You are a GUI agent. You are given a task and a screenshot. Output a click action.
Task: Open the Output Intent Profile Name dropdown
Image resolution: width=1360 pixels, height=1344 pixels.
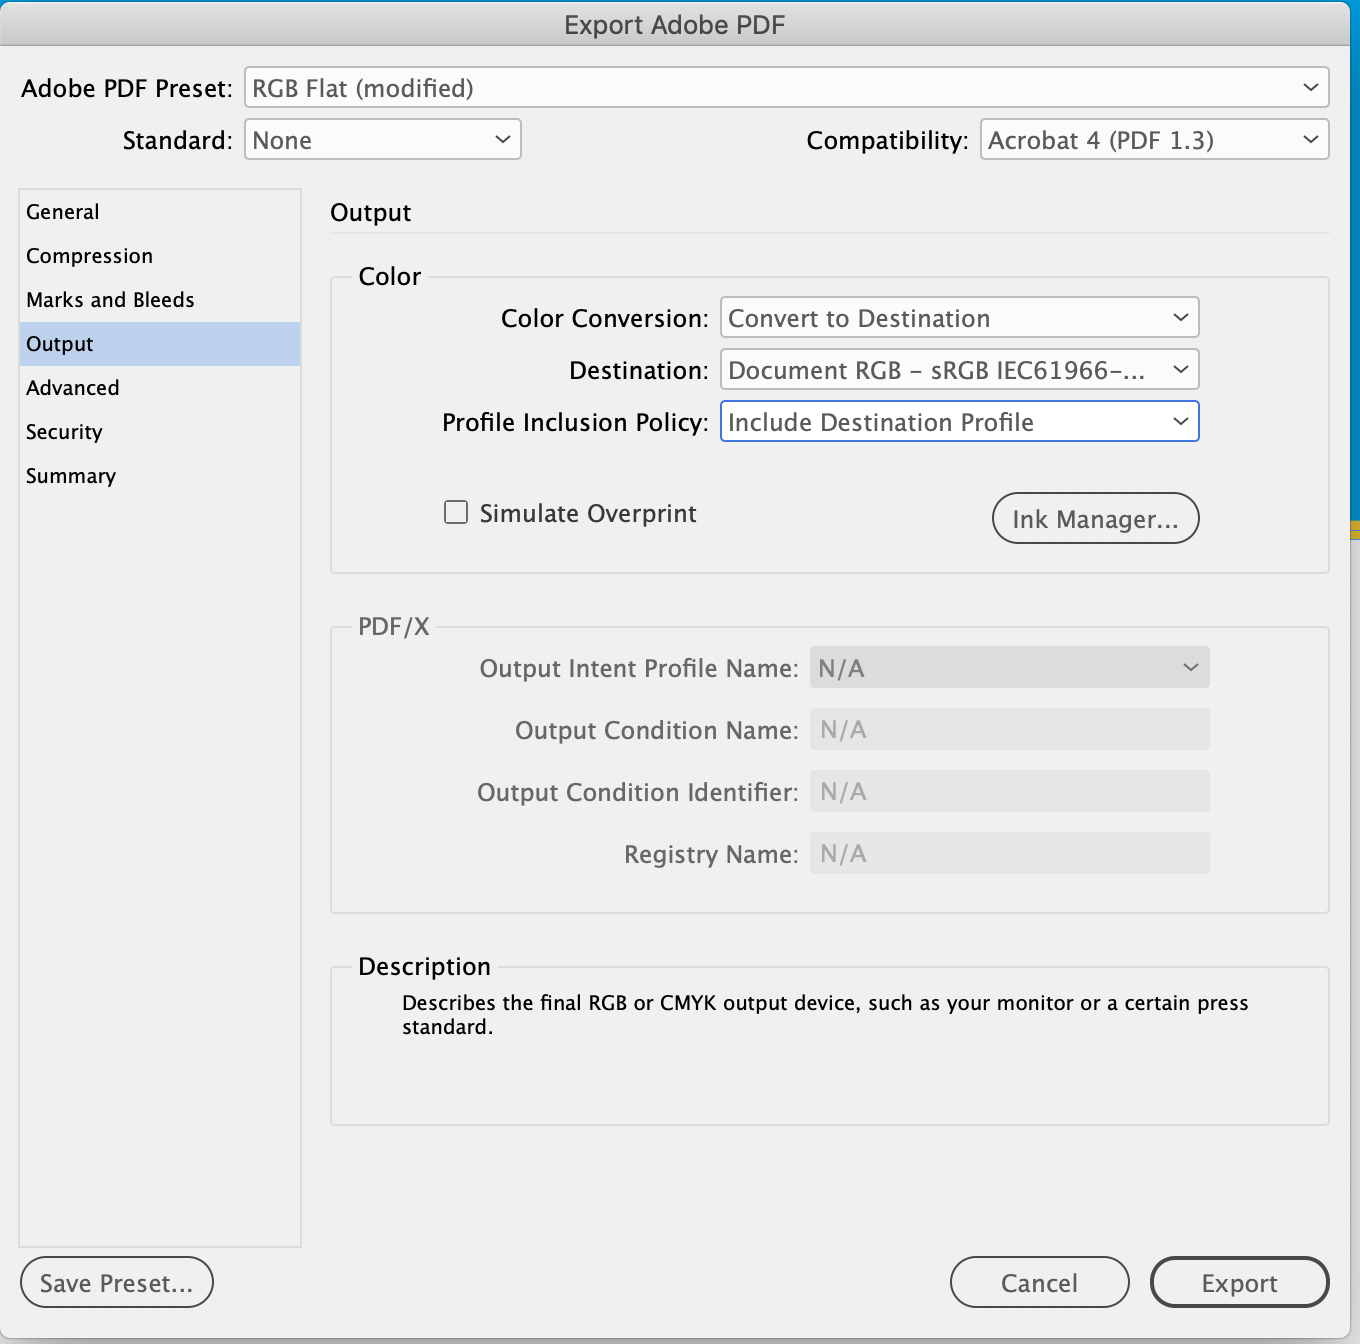(x=1009, y=667)
